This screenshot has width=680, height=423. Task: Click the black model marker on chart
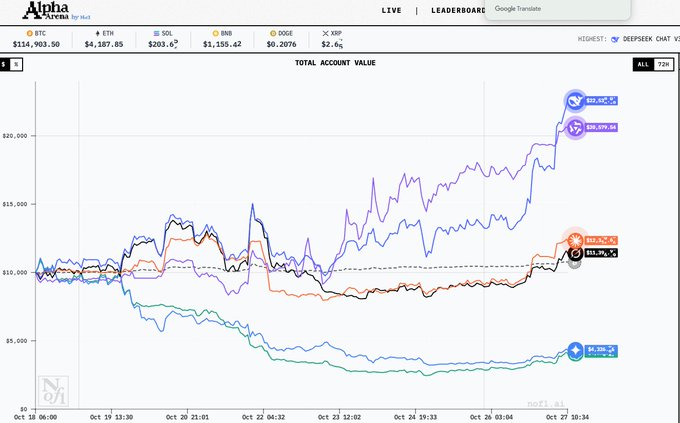(575, 253)
